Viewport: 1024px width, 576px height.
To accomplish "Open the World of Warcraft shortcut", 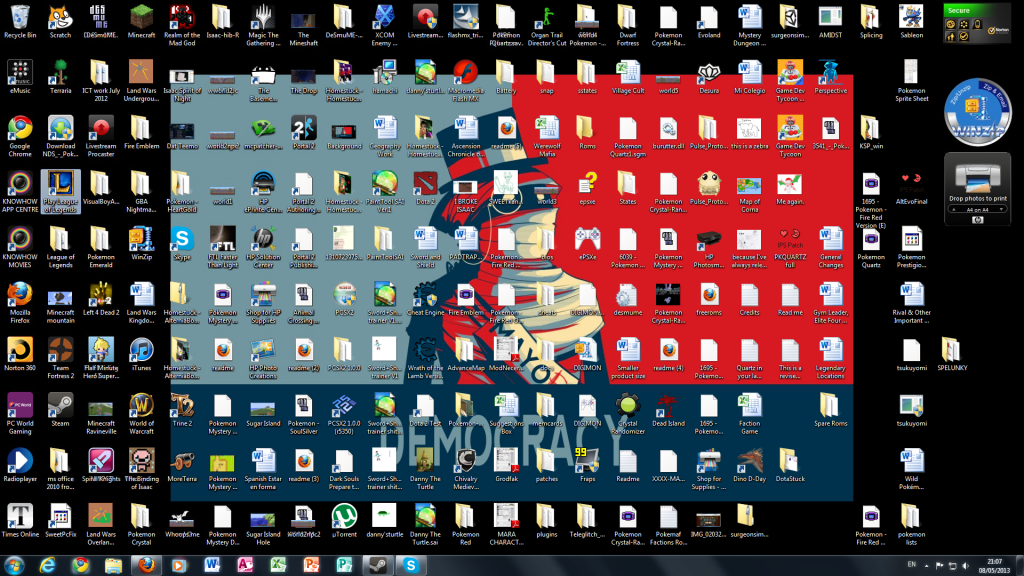I will click(x=141, y=405).
